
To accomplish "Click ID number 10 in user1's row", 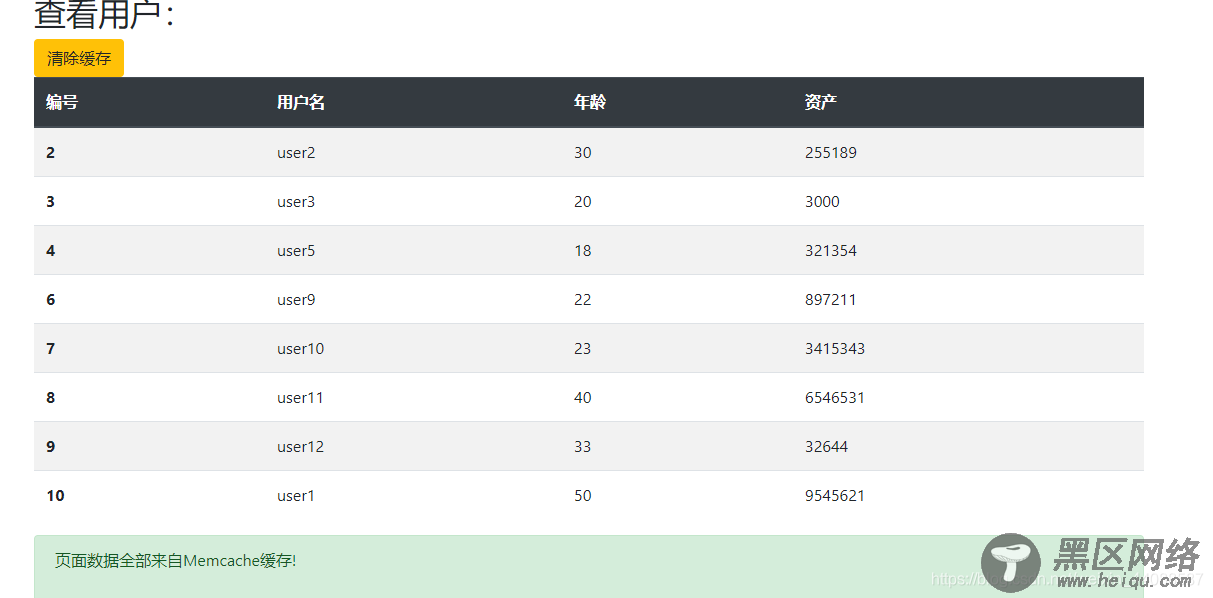I will (55, 496).
